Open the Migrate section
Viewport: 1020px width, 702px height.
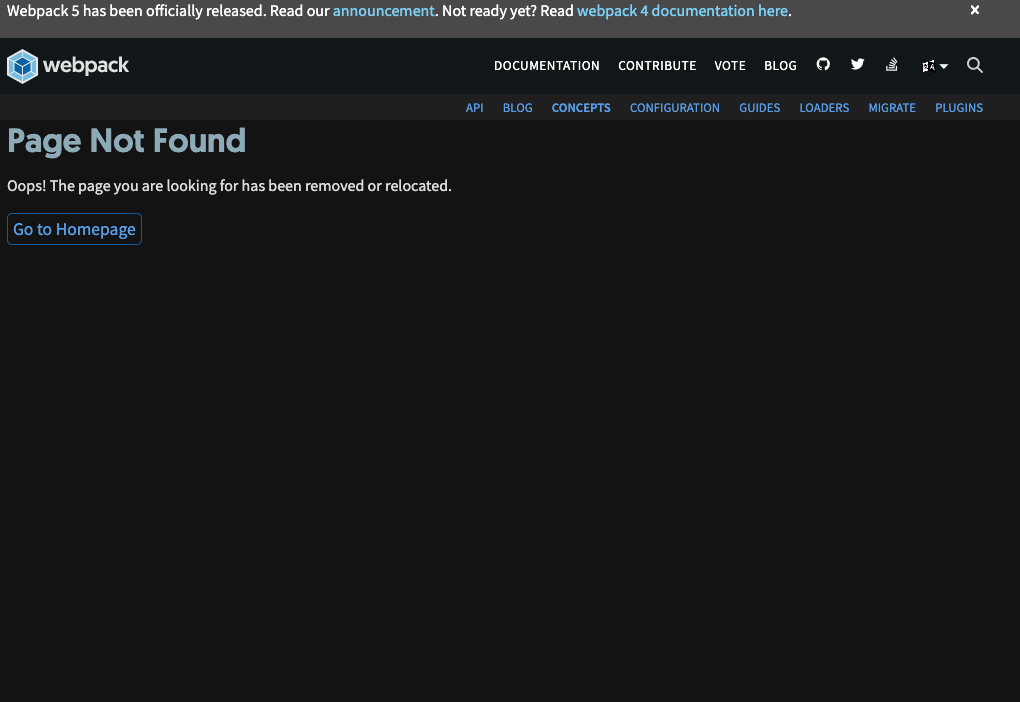[892, 108]
